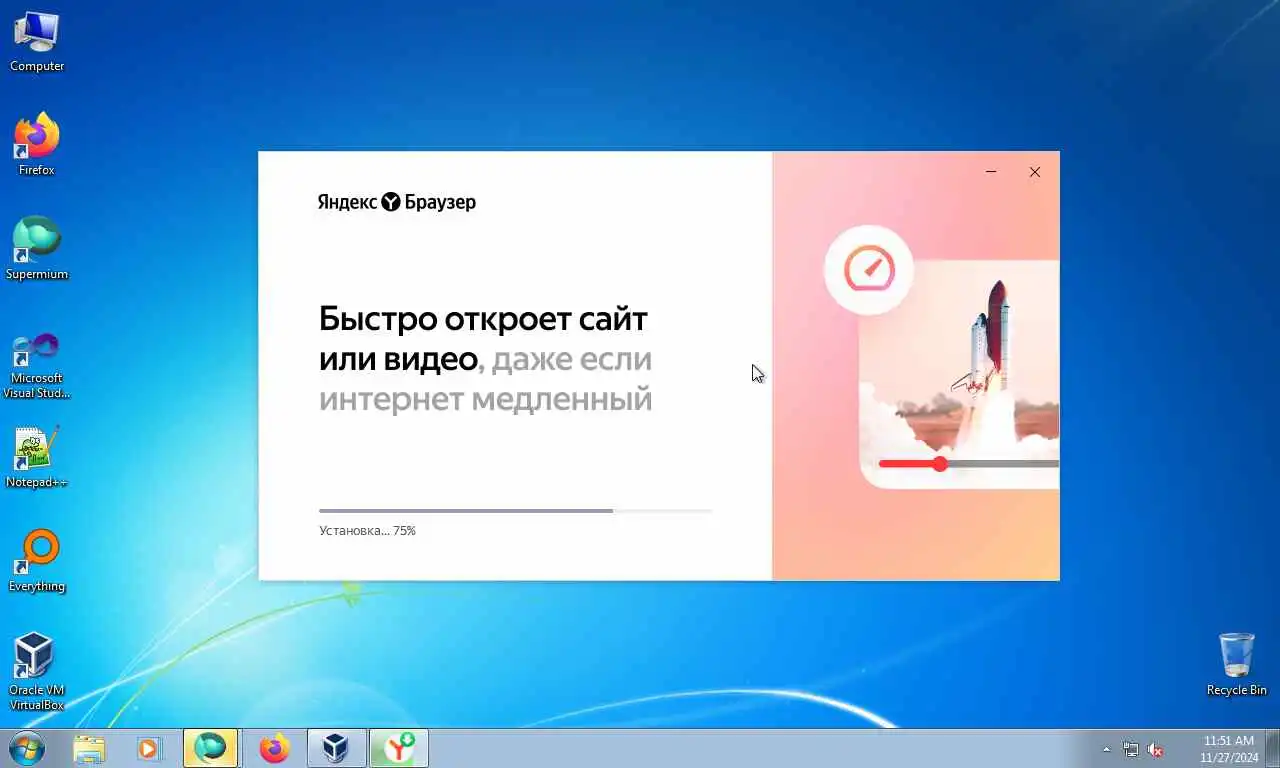This screenshot has height=768, width=1280.
Task: Click the muted volume tray icon
Action: point(1155,749)
